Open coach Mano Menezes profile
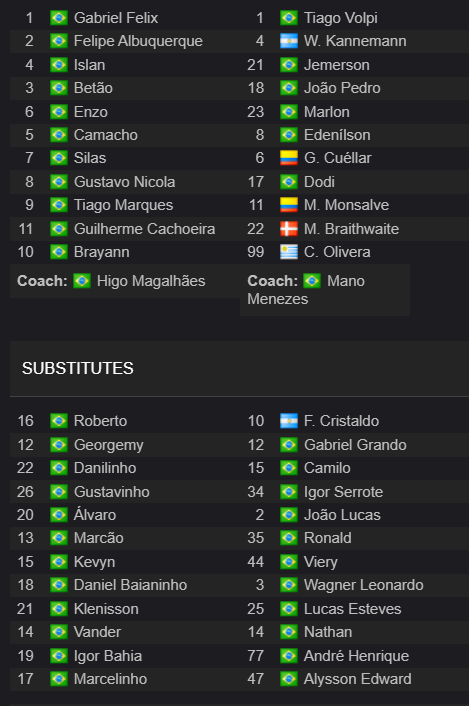The width and height of the screenshot is (469, 706). [x=306, y=290]
